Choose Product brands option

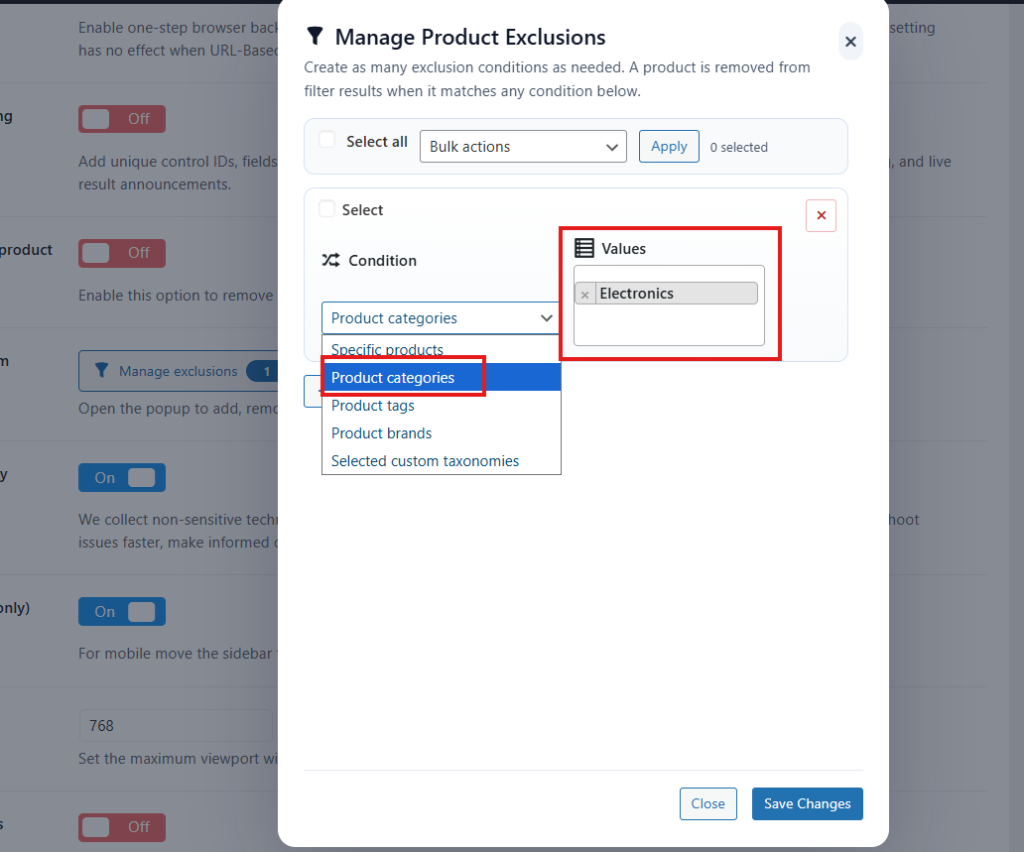(x=382, y=433)
